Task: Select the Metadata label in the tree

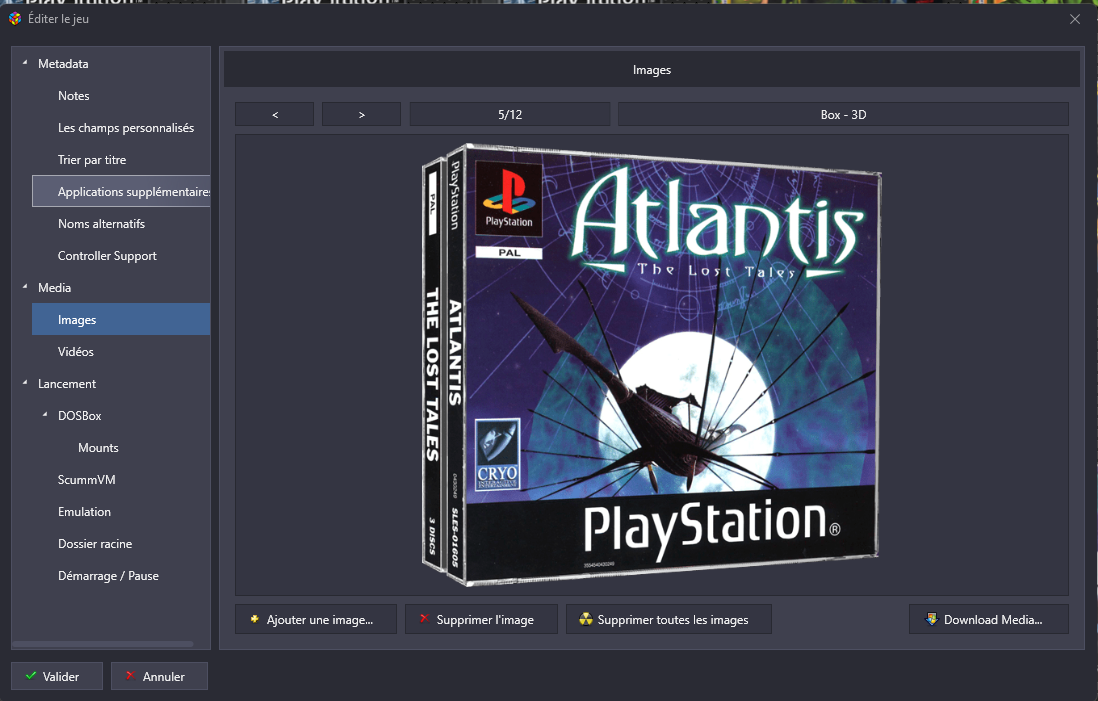Action: [x=63, y=64]
